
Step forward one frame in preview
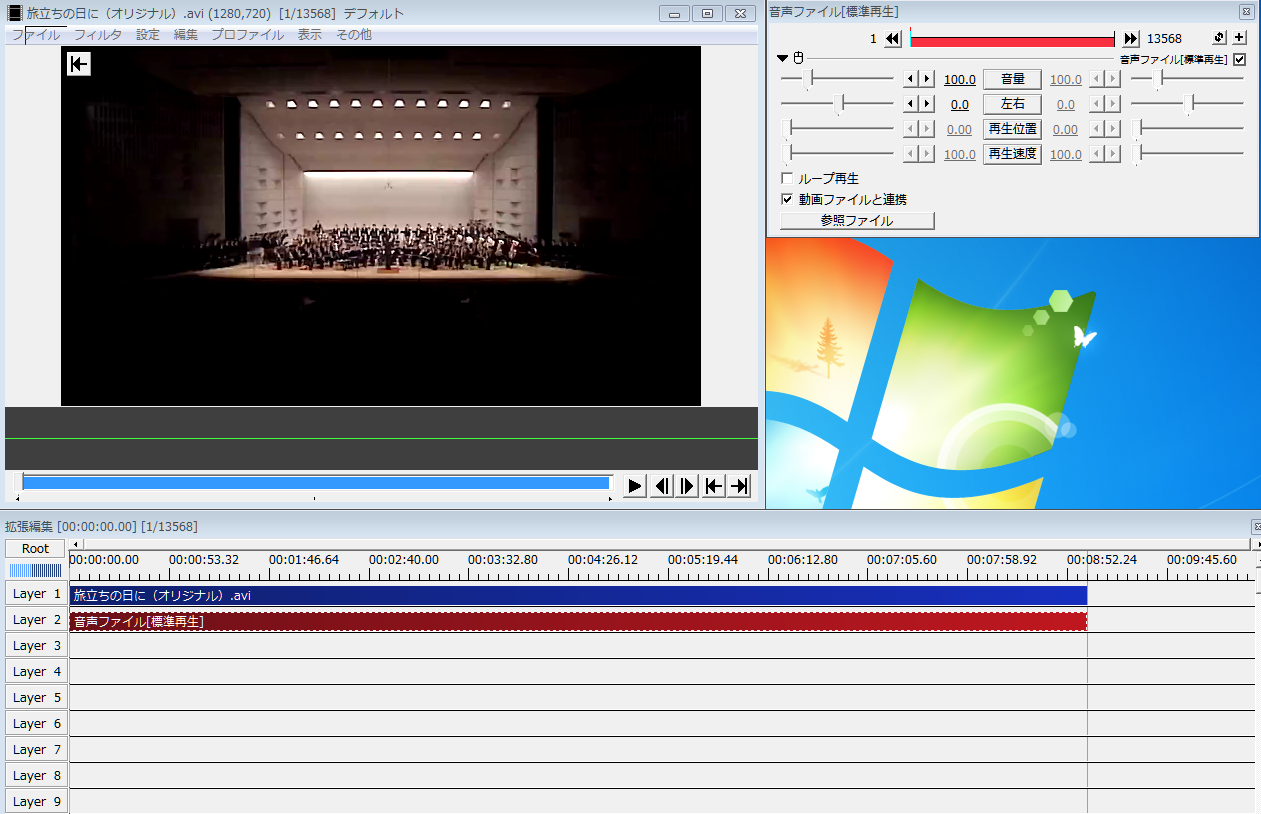point(687,486)
